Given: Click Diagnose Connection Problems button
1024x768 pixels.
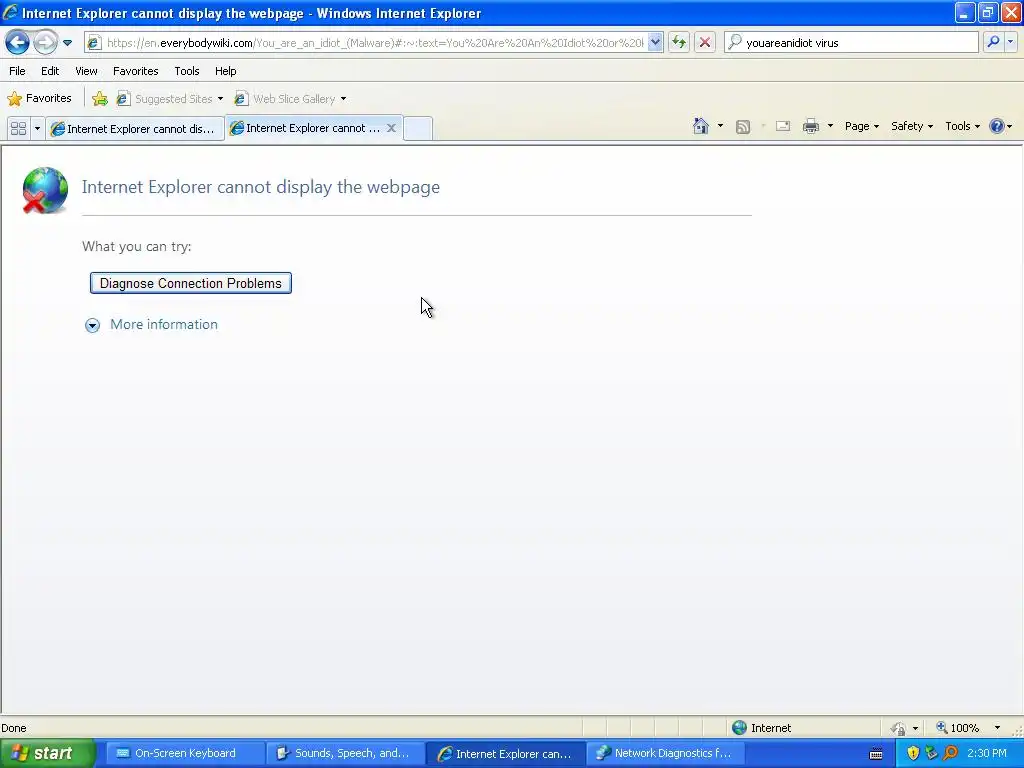Looking at the screenshot, I should pos(191,283).
